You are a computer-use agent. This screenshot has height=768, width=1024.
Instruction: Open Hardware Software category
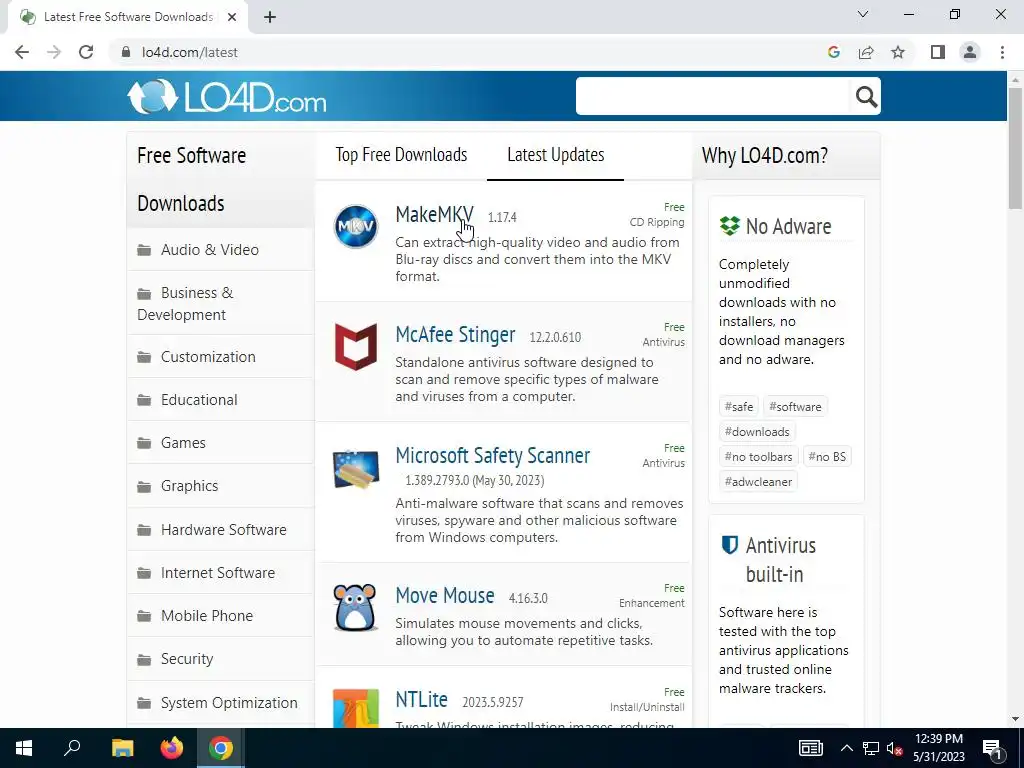pos(223,530)
